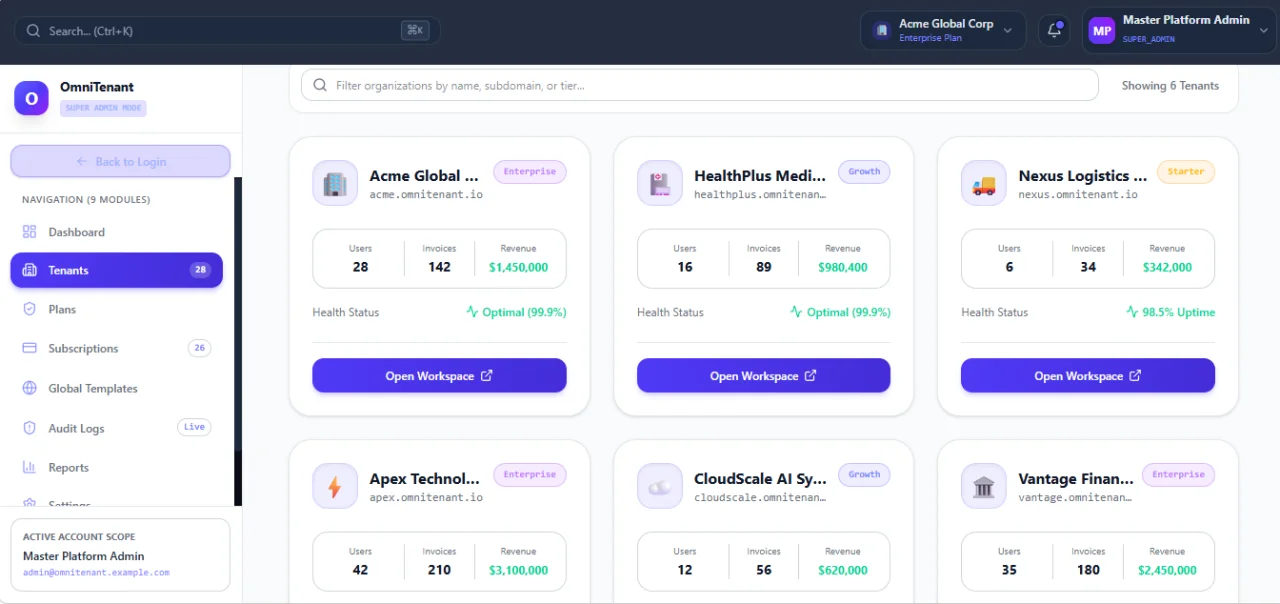Screen dimensions: 1280x604
Task: Click the Enterprise badge on Vantage card
Action: tap(1178, 475)
